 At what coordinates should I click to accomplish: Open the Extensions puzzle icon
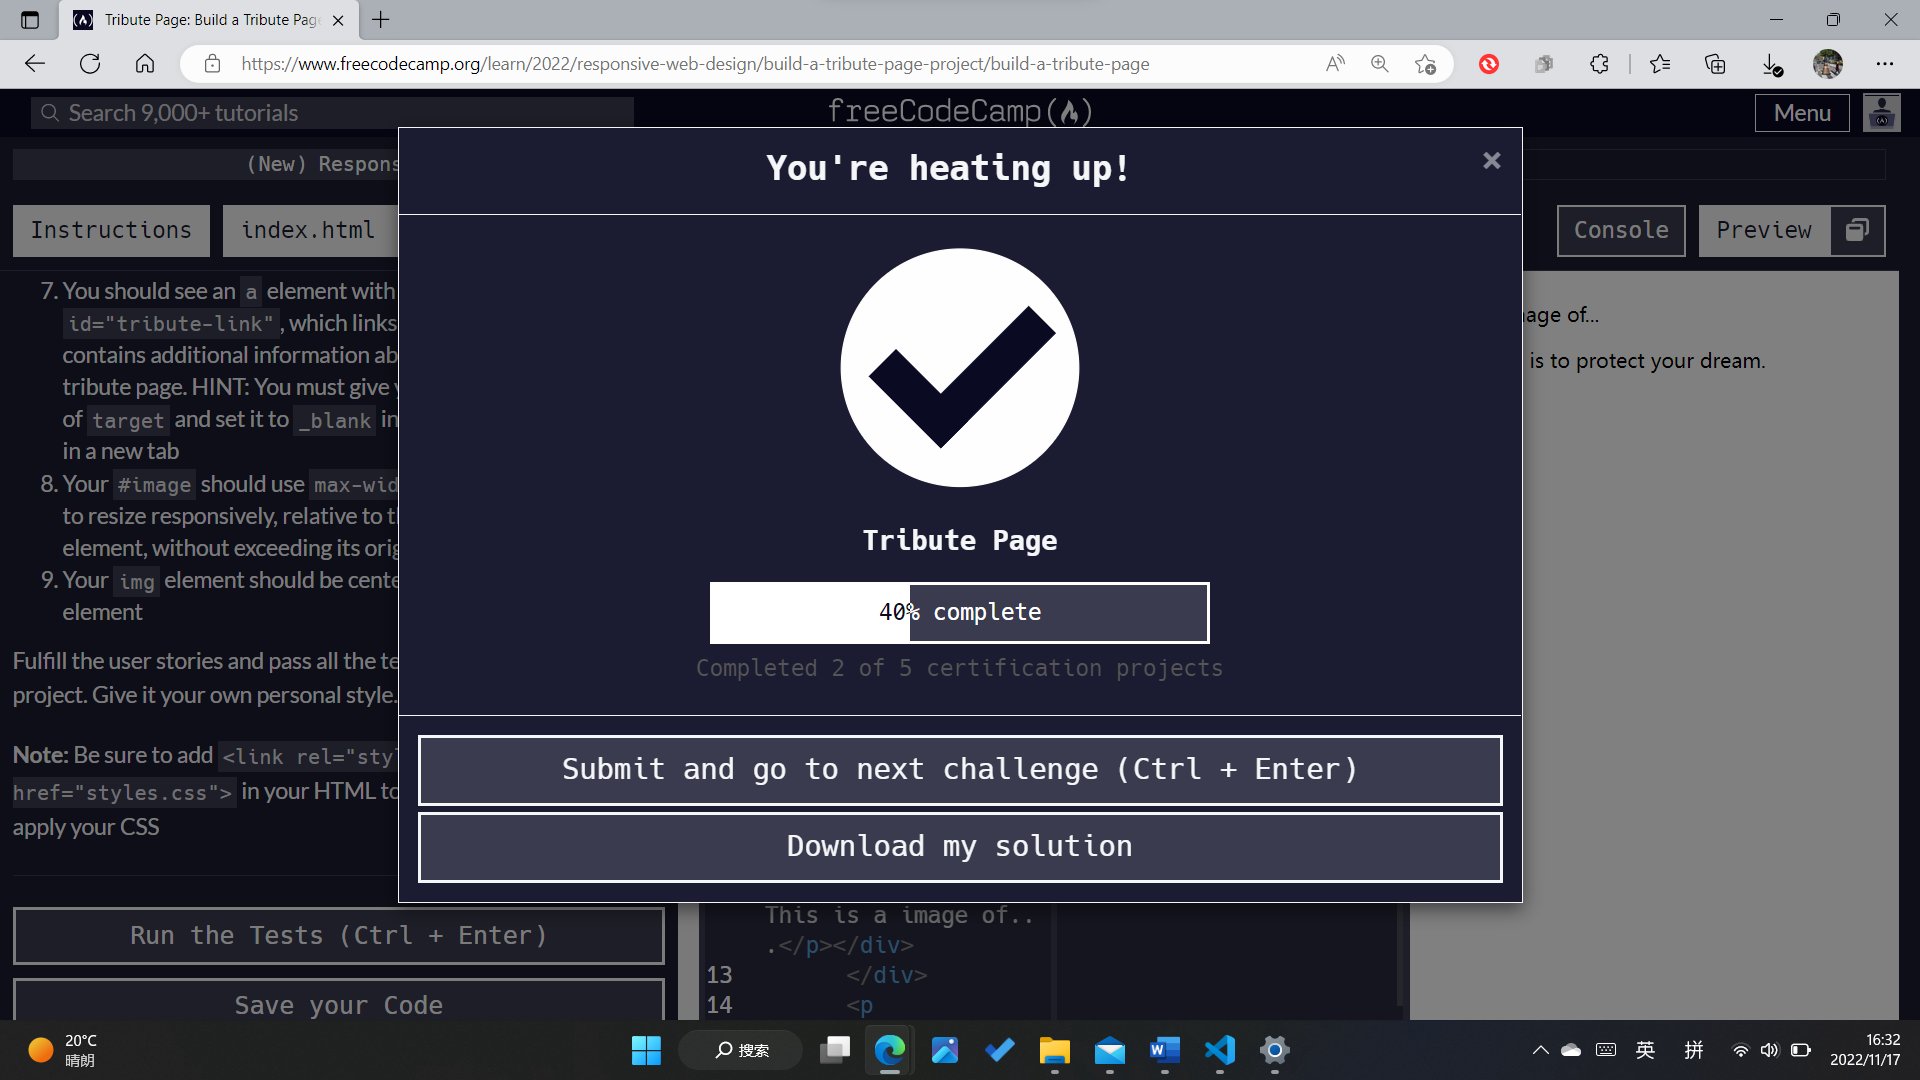click(x=1599, y=63)
